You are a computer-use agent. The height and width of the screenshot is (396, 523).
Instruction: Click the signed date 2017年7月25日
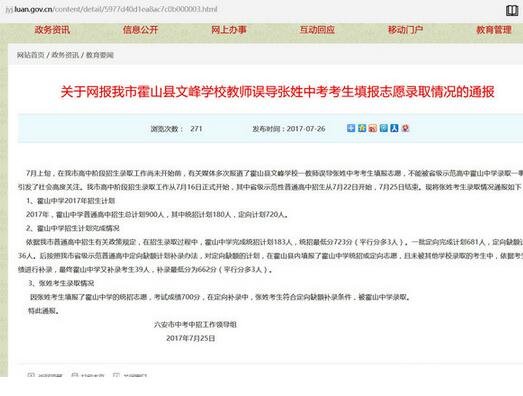pos(191,338)
